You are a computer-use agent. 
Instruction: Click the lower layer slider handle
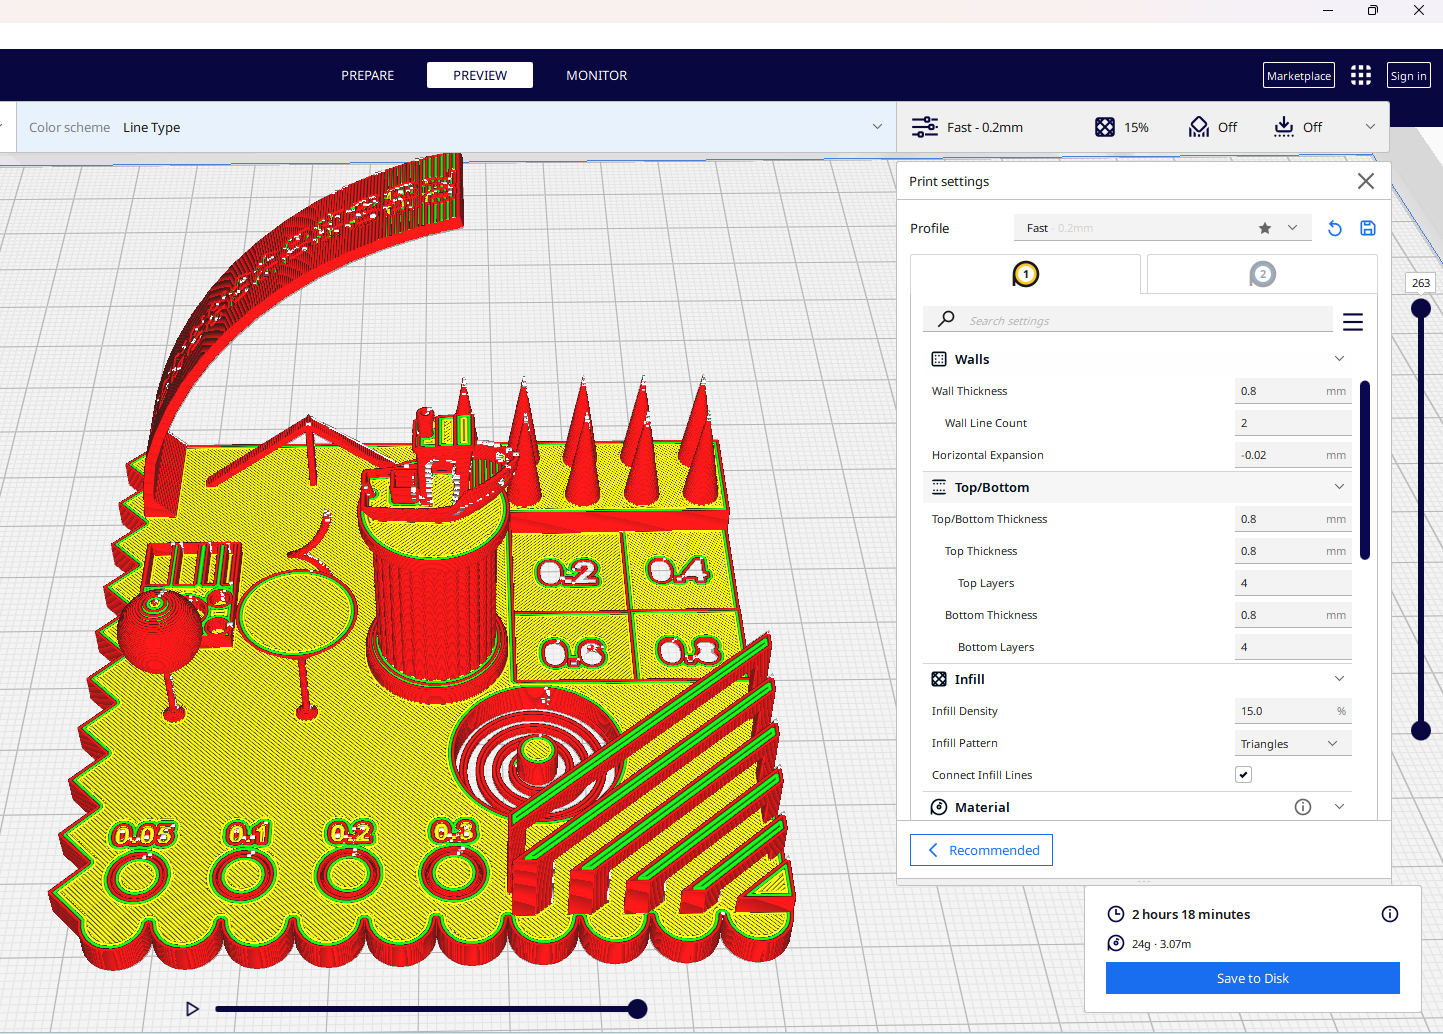1421,731
